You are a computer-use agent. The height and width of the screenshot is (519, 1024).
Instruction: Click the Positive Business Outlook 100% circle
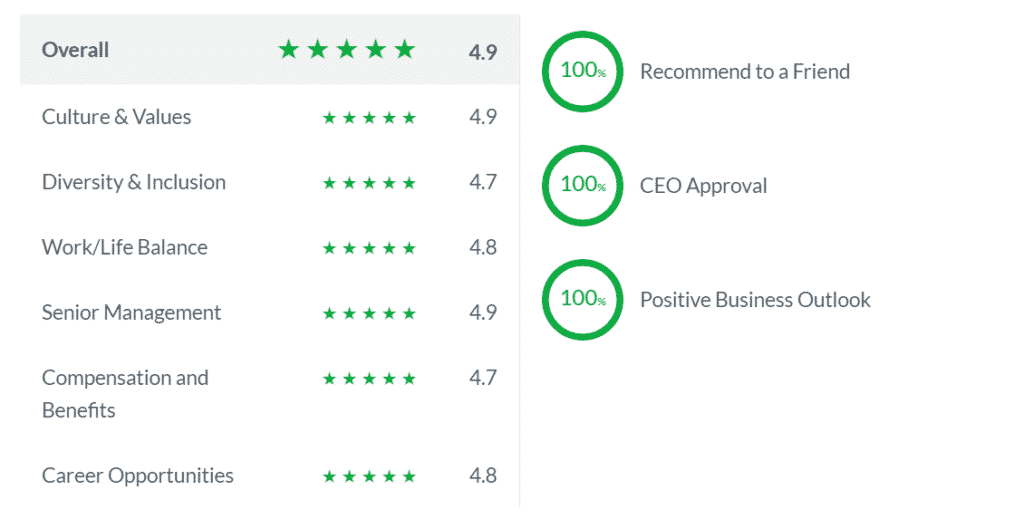click(582, 299)
